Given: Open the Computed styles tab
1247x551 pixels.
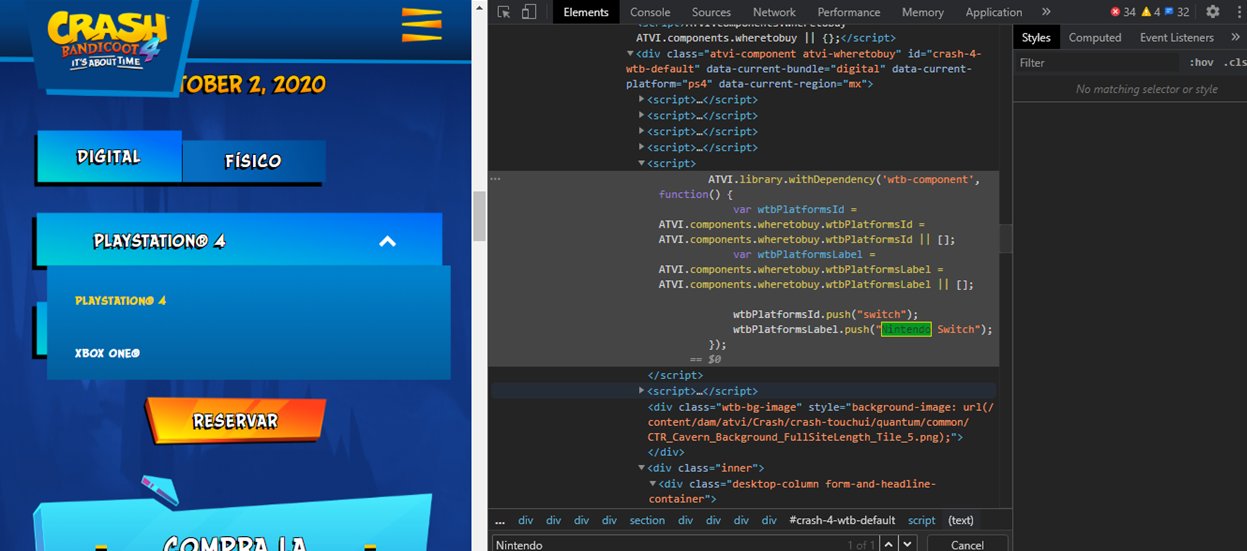Looking at the screenshot, I should (x=1094, y=37).
